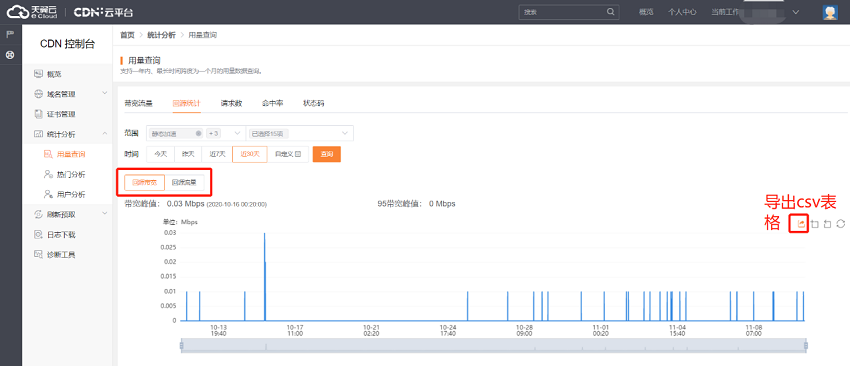The width and height of the screenshot is (850, 366).
Task: Switch to the 请求数 tab
Action: pos(231,103)
